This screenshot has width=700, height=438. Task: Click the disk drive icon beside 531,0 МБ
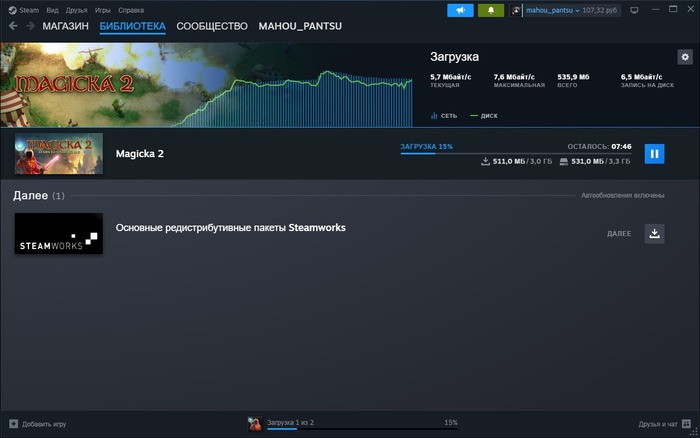tap(564, 161)
